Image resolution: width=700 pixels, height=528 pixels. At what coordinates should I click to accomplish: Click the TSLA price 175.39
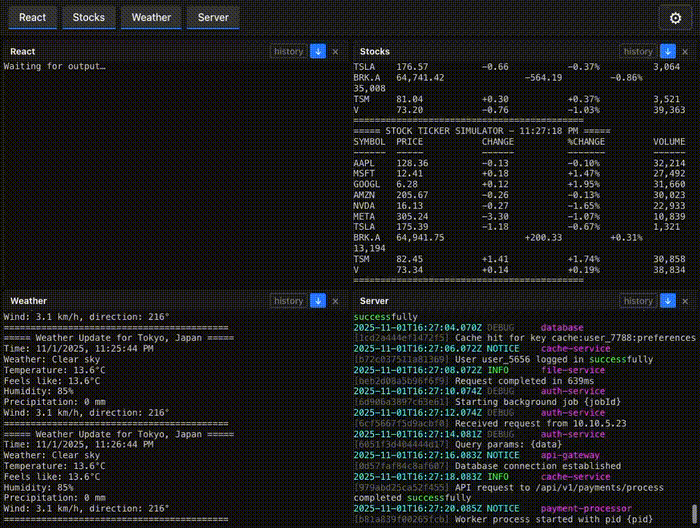(x=412, y=227)
